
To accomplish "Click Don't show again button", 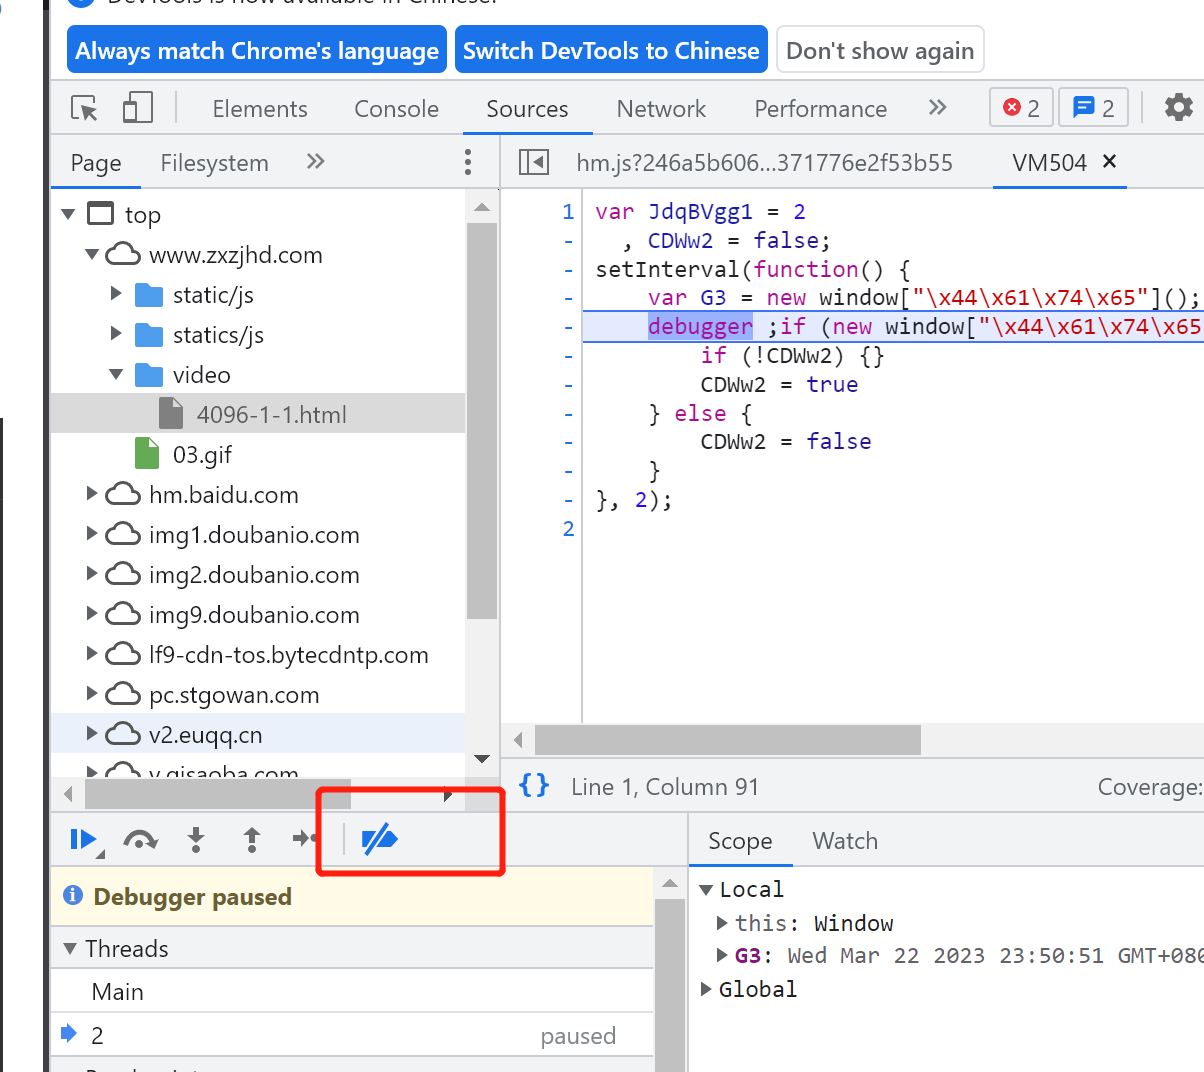I will 880,50.
